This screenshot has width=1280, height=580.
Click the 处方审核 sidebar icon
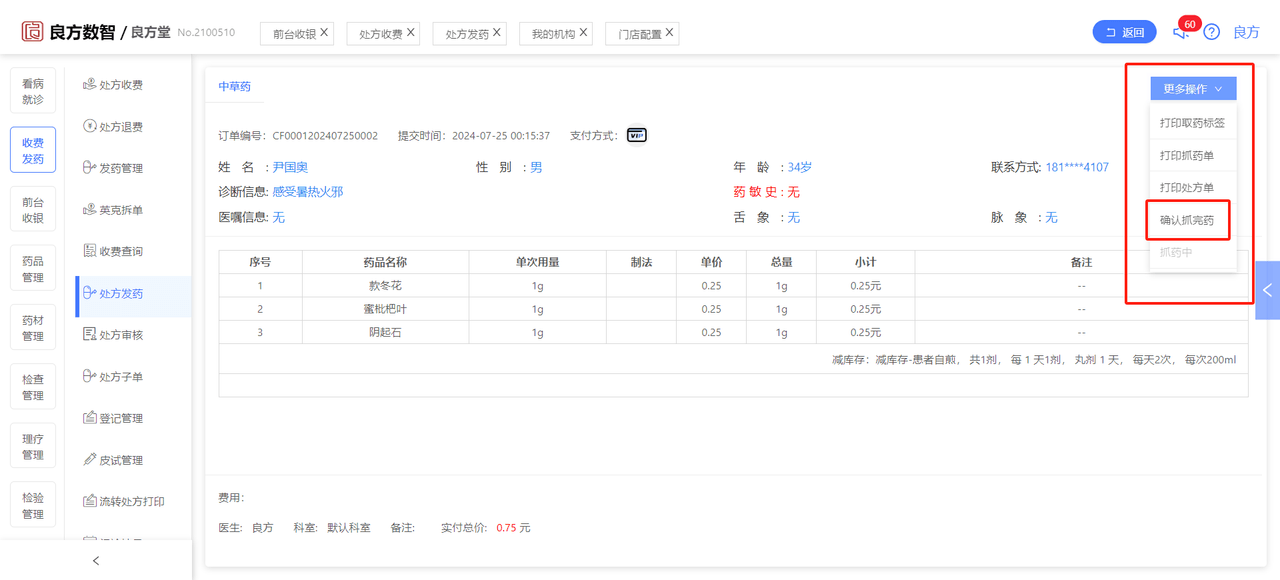[90, 335]
